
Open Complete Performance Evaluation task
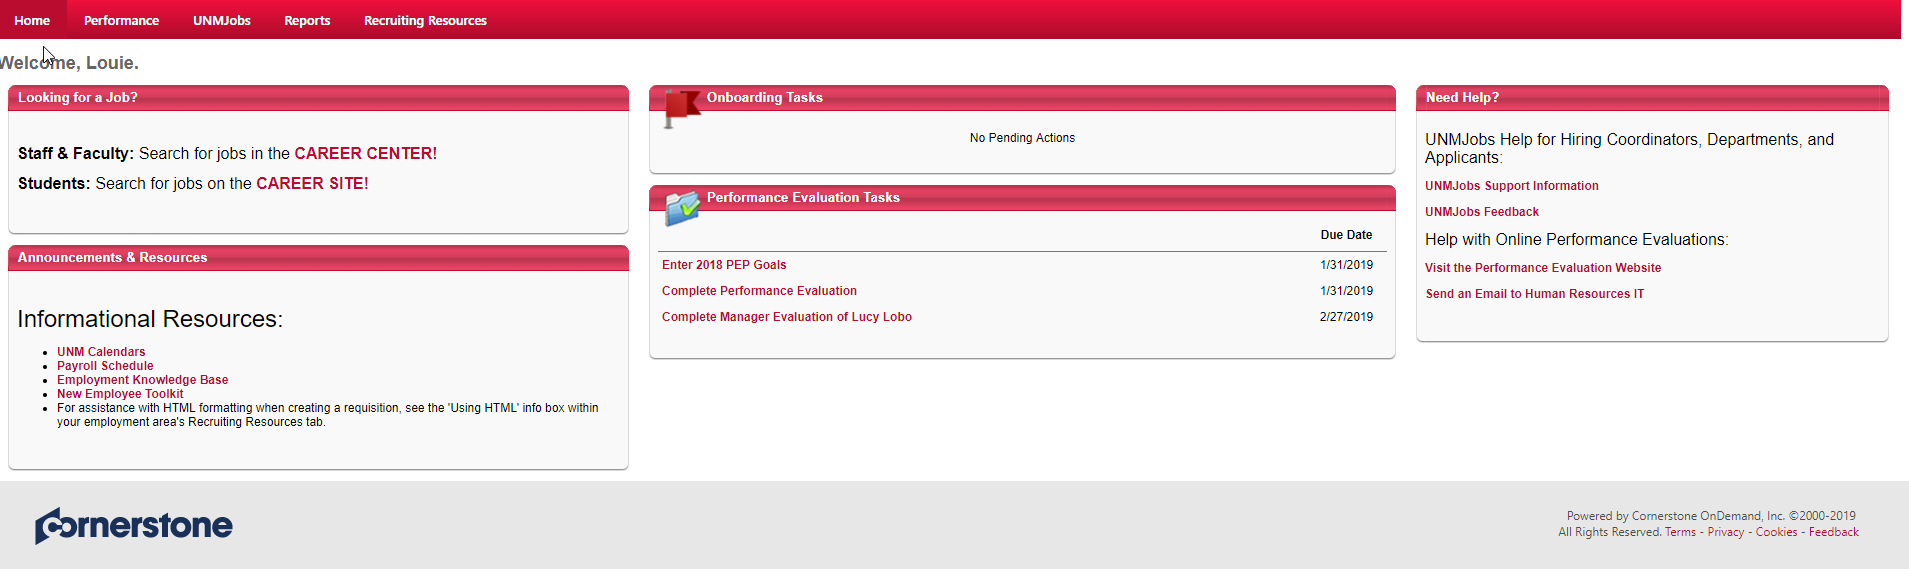759,291
